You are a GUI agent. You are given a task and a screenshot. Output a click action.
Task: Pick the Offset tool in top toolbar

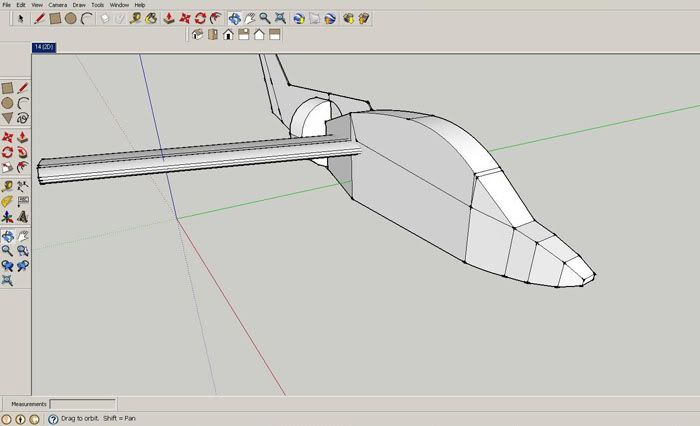point(216,19)
